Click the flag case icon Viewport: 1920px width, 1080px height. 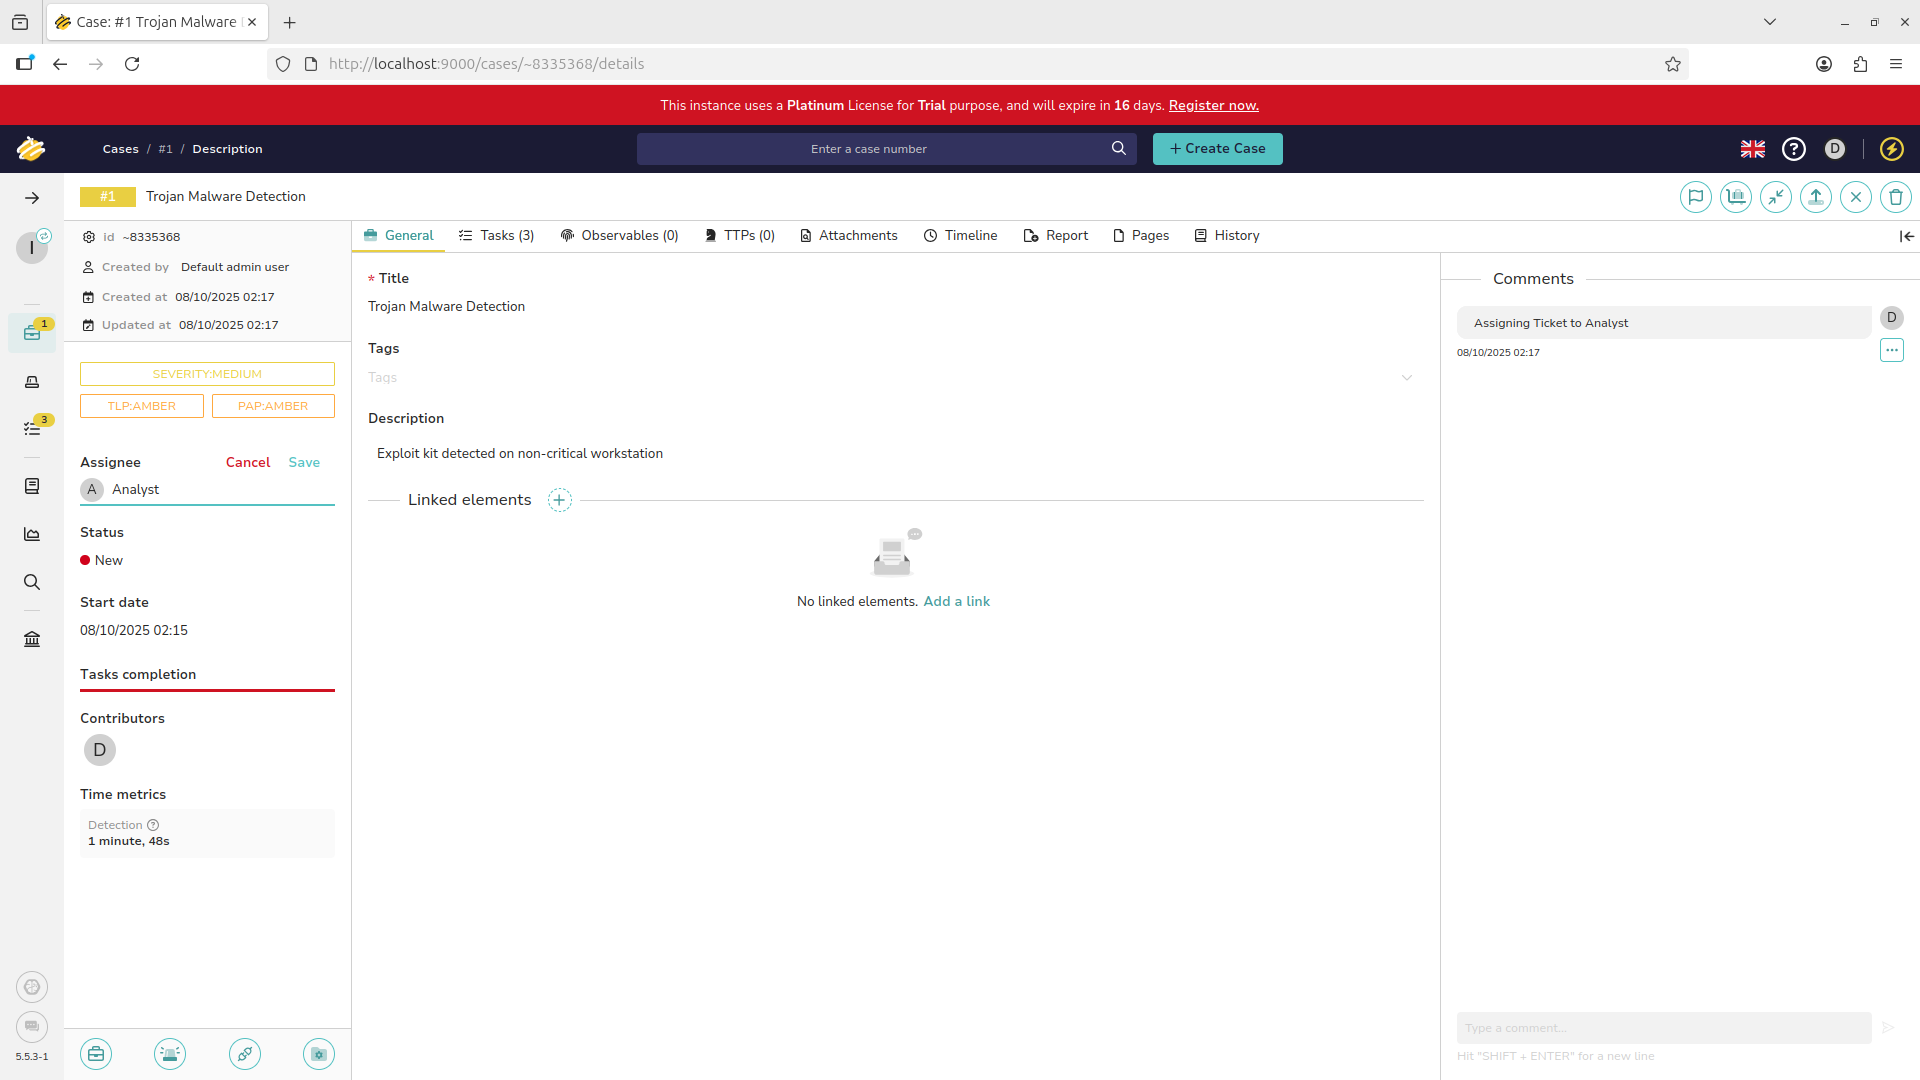1695,197
